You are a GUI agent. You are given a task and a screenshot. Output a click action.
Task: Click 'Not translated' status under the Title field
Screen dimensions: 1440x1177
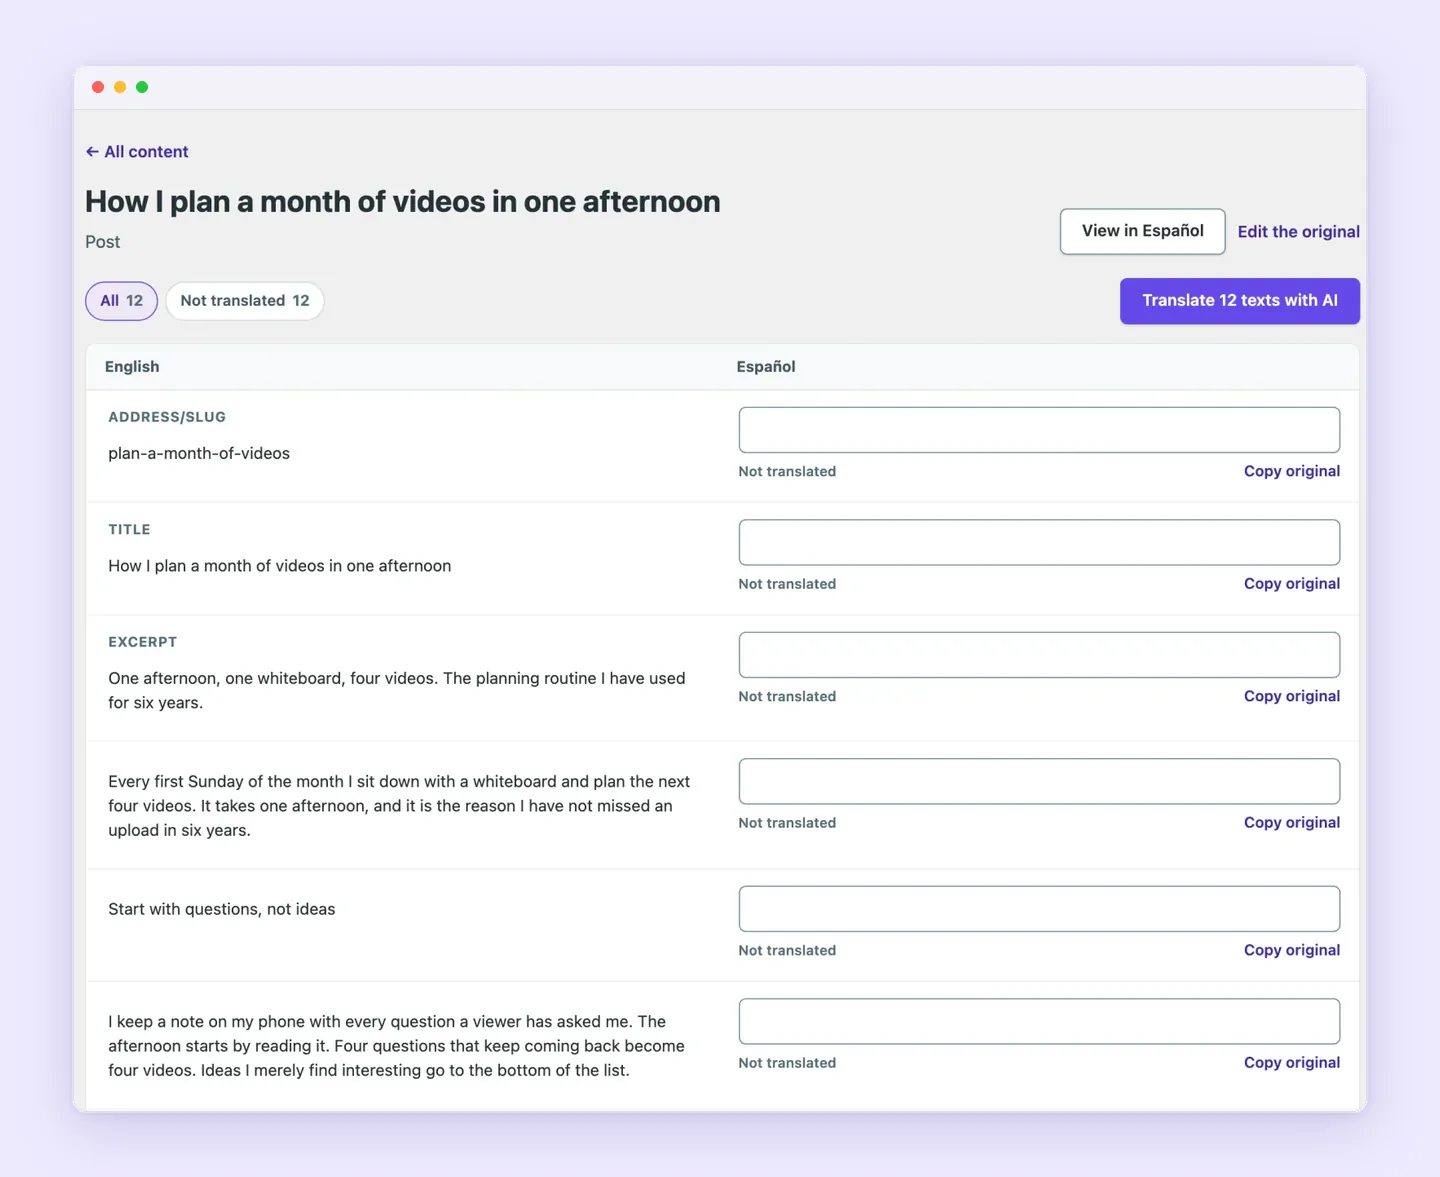coord(787,584)
